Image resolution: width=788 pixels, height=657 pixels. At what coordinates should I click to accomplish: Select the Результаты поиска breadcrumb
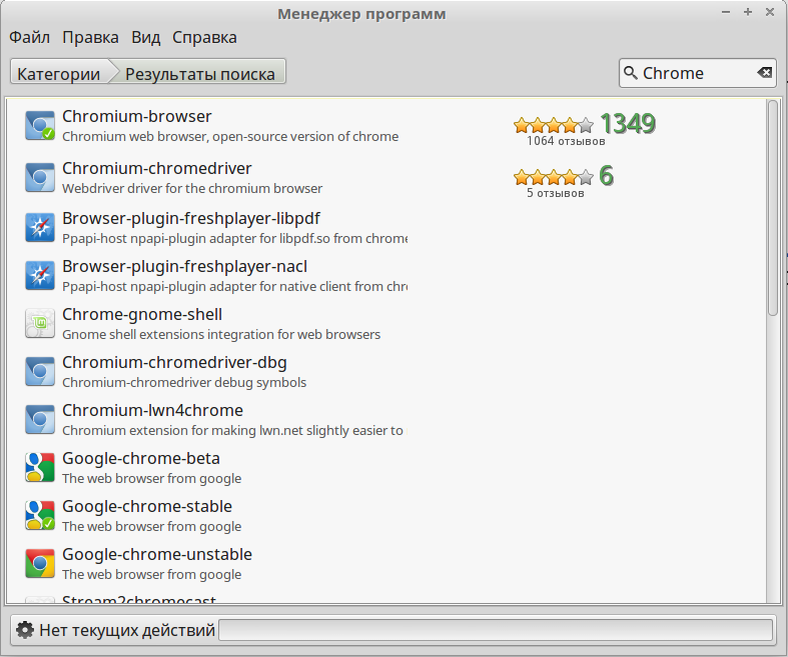pyautogui.click(x=200, y=73)
